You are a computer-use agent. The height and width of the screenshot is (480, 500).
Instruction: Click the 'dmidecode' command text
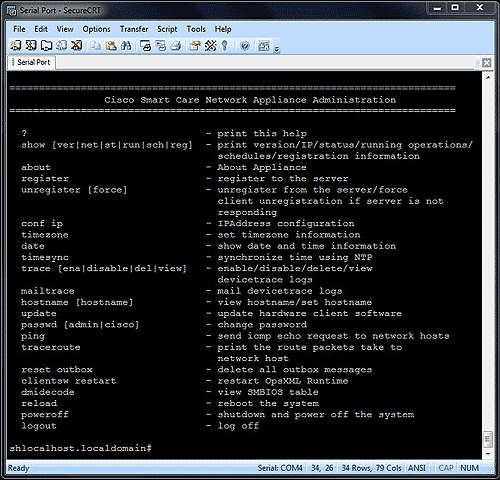tap(48, 392)
